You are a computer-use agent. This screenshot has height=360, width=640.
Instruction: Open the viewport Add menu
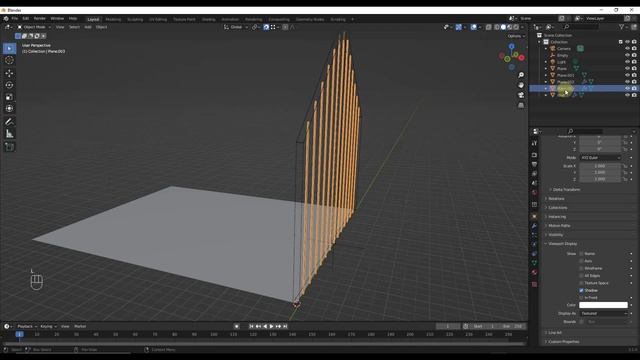tap(88, 27)
